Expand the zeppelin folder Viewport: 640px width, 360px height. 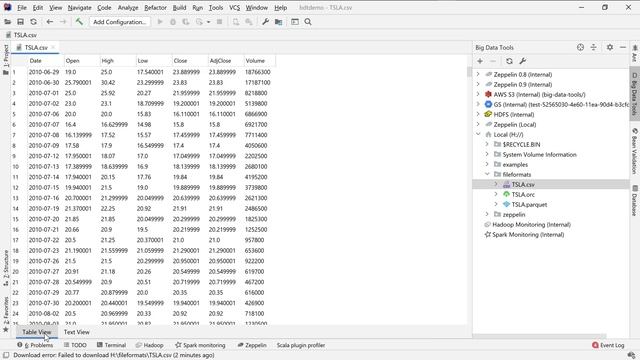pyautogui.click(x=487, y=214)
